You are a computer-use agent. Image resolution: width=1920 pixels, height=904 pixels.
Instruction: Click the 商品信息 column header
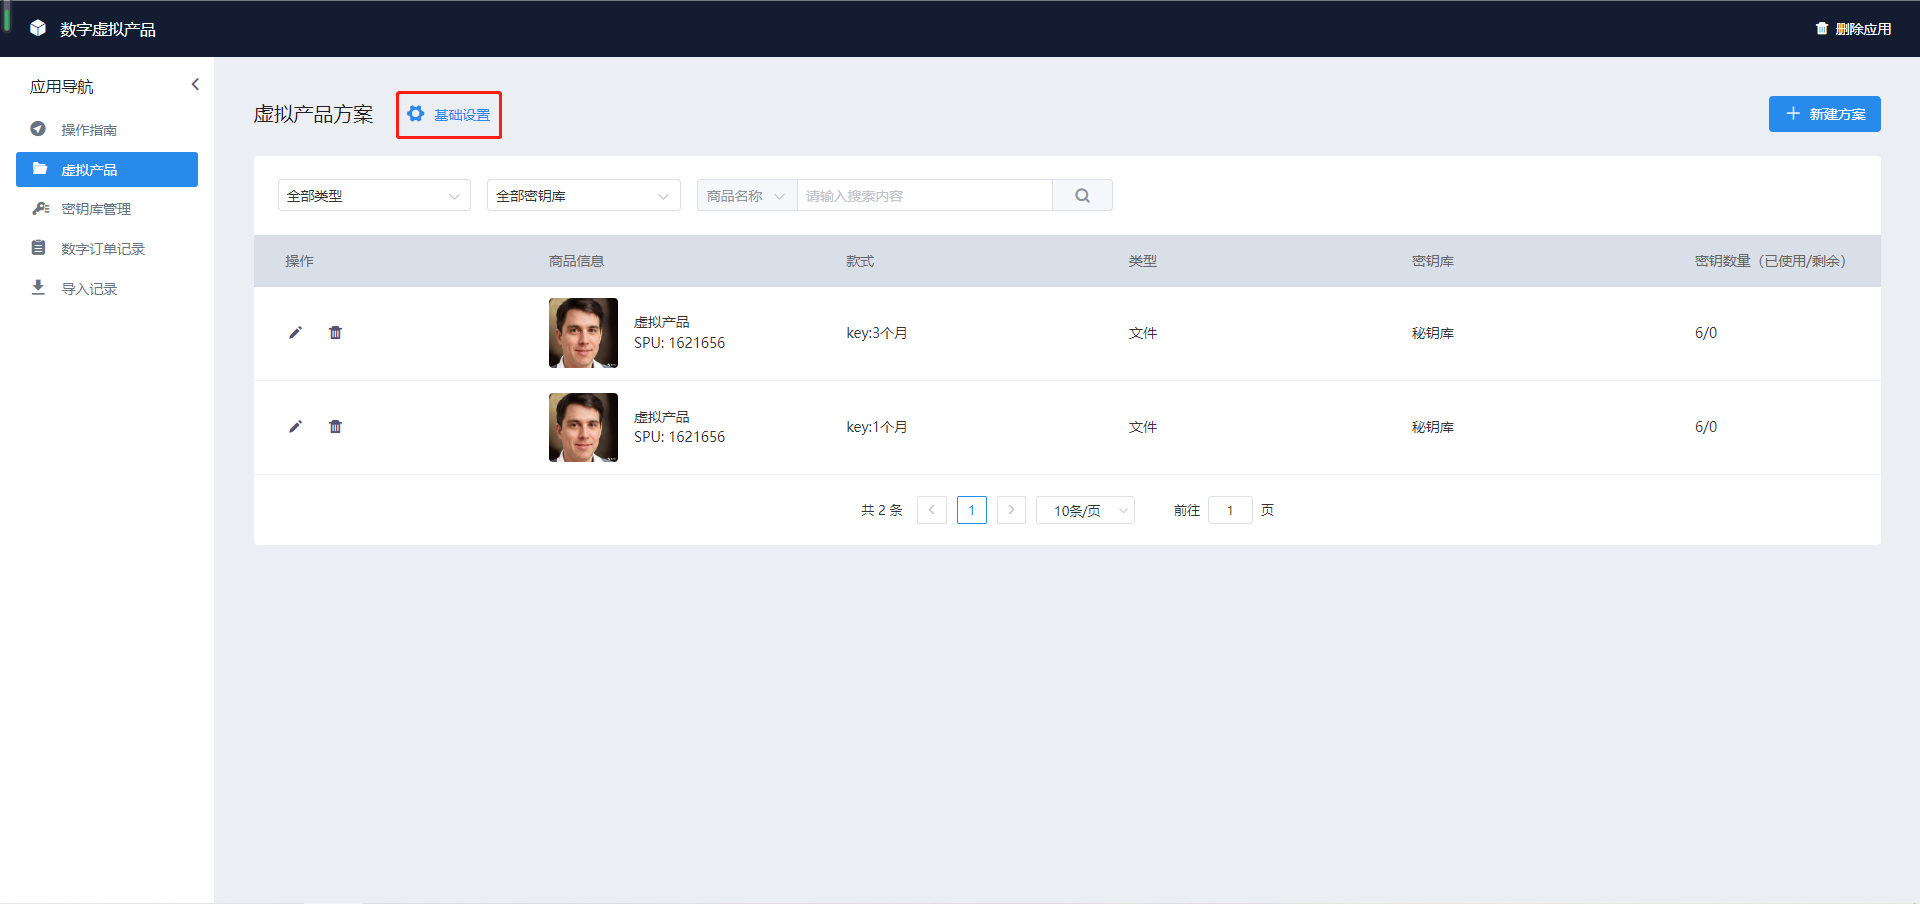tap(576, 261)
